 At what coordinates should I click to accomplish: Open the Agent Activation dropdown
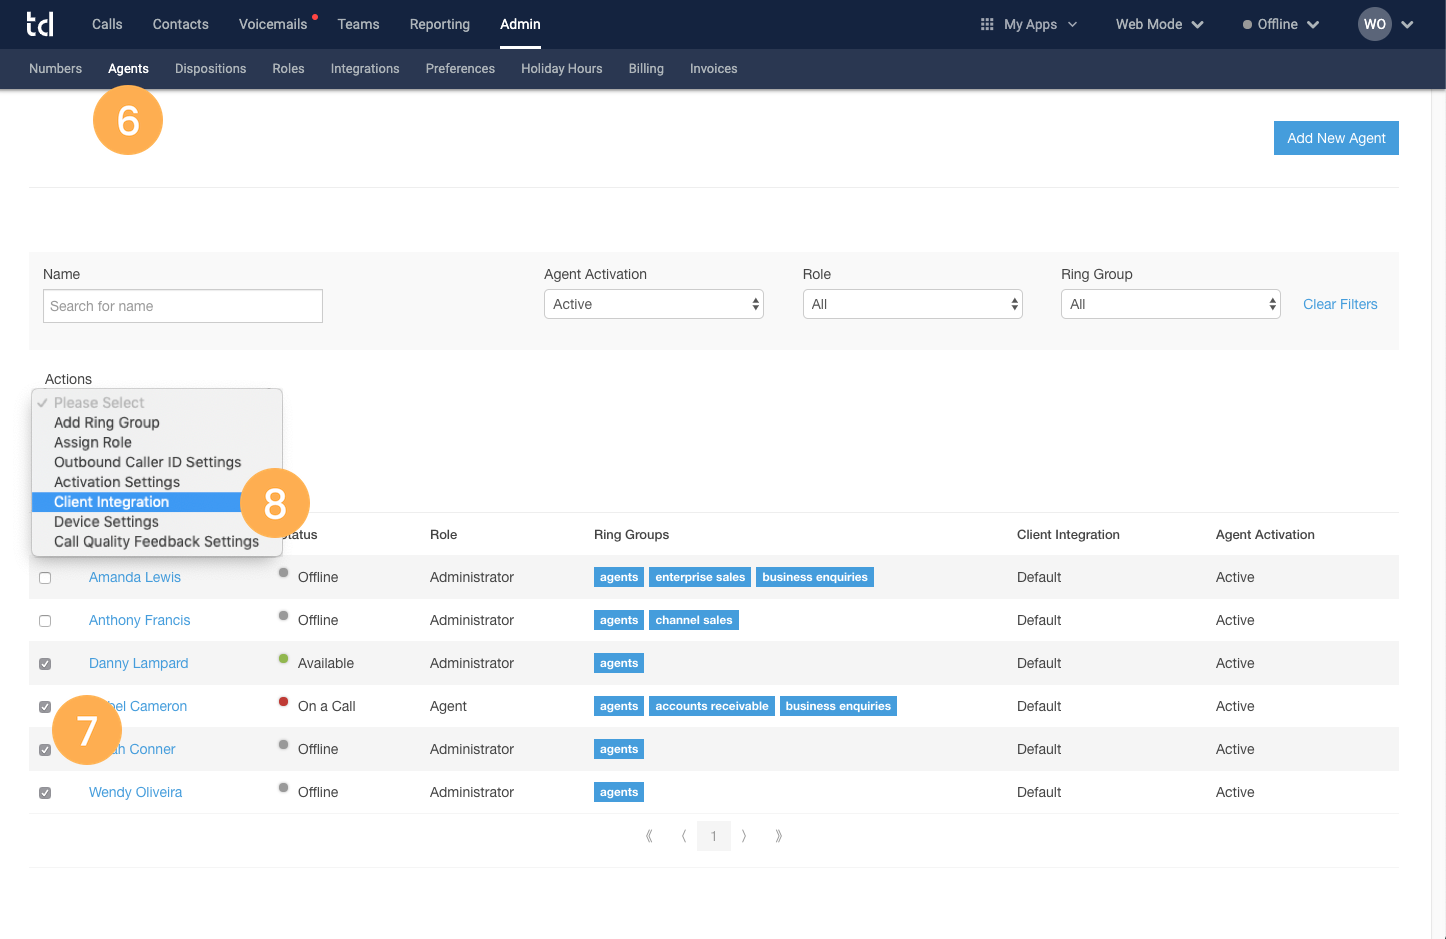point(654,304)
